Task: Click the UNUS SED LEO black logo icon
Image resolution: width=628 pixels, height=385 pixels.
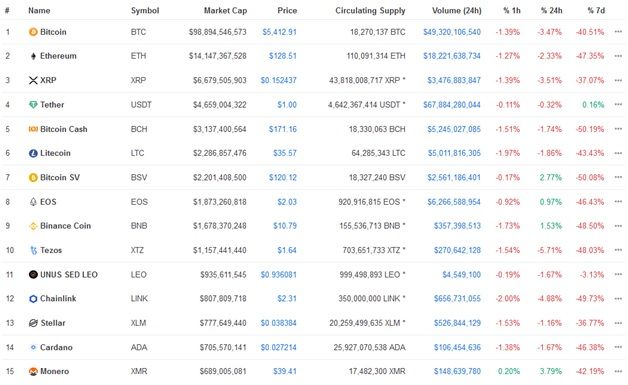Action: (x=33, y=274)
